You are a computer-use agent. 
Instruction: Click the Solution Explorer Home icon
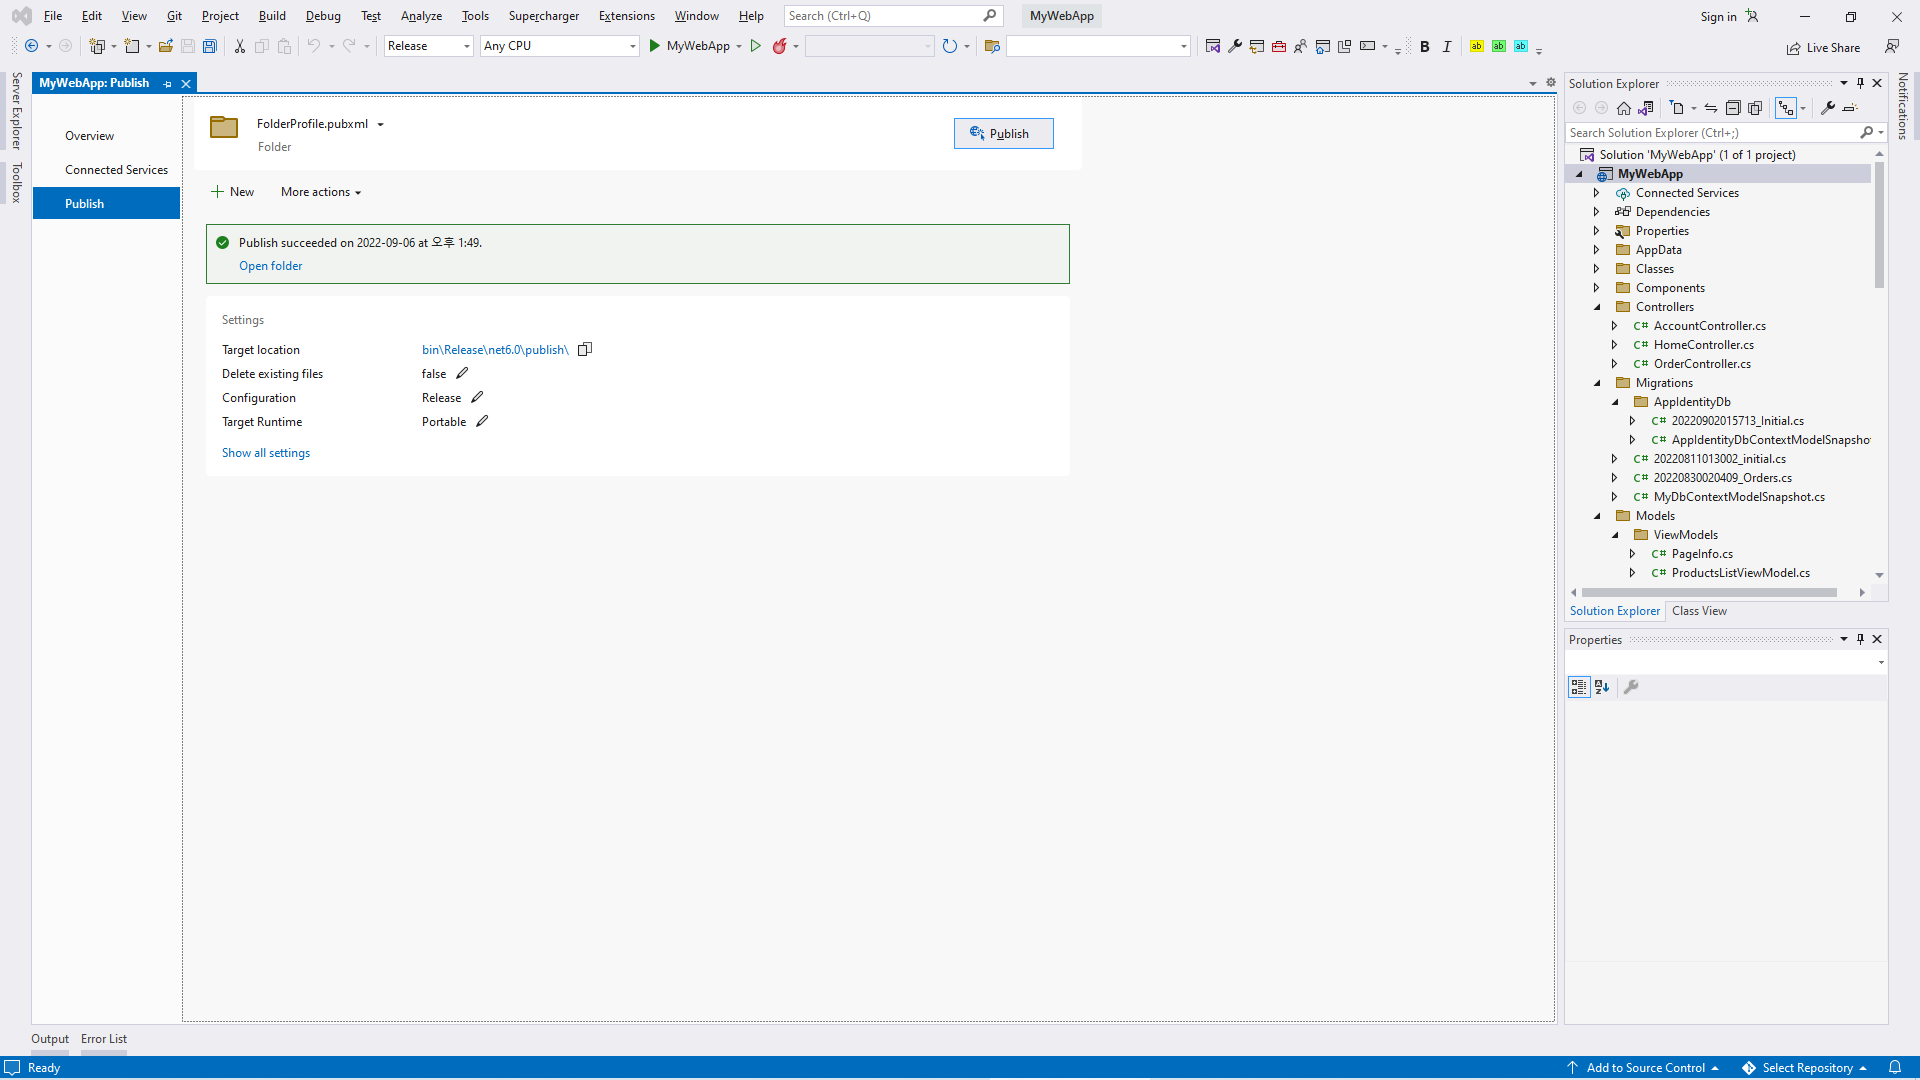[x=1624, y=108]
